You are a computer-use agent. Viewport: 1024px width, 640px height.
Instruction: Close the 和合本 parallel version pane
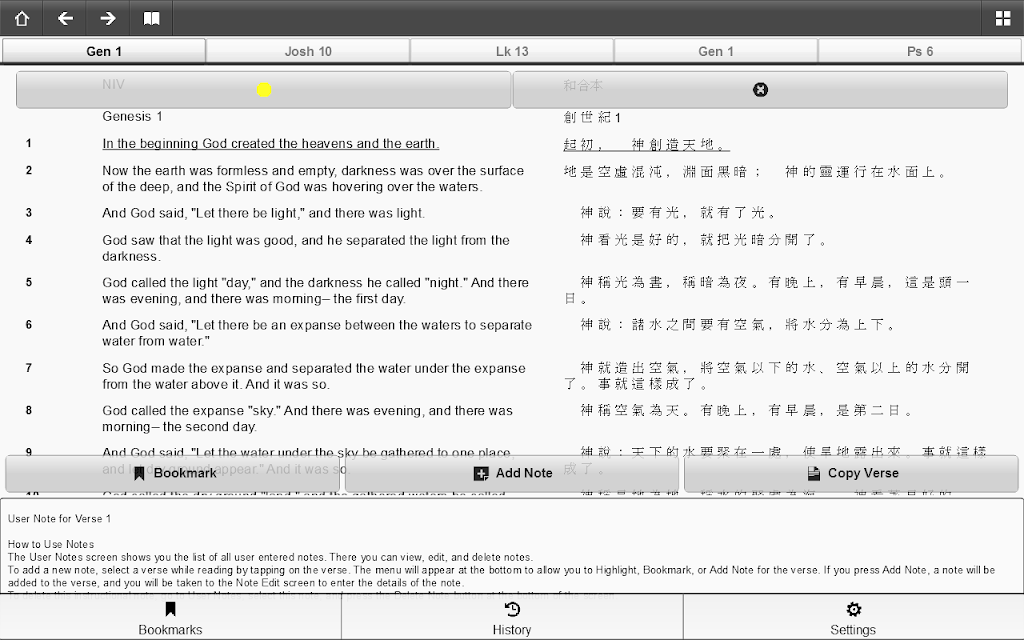(760, 90)
